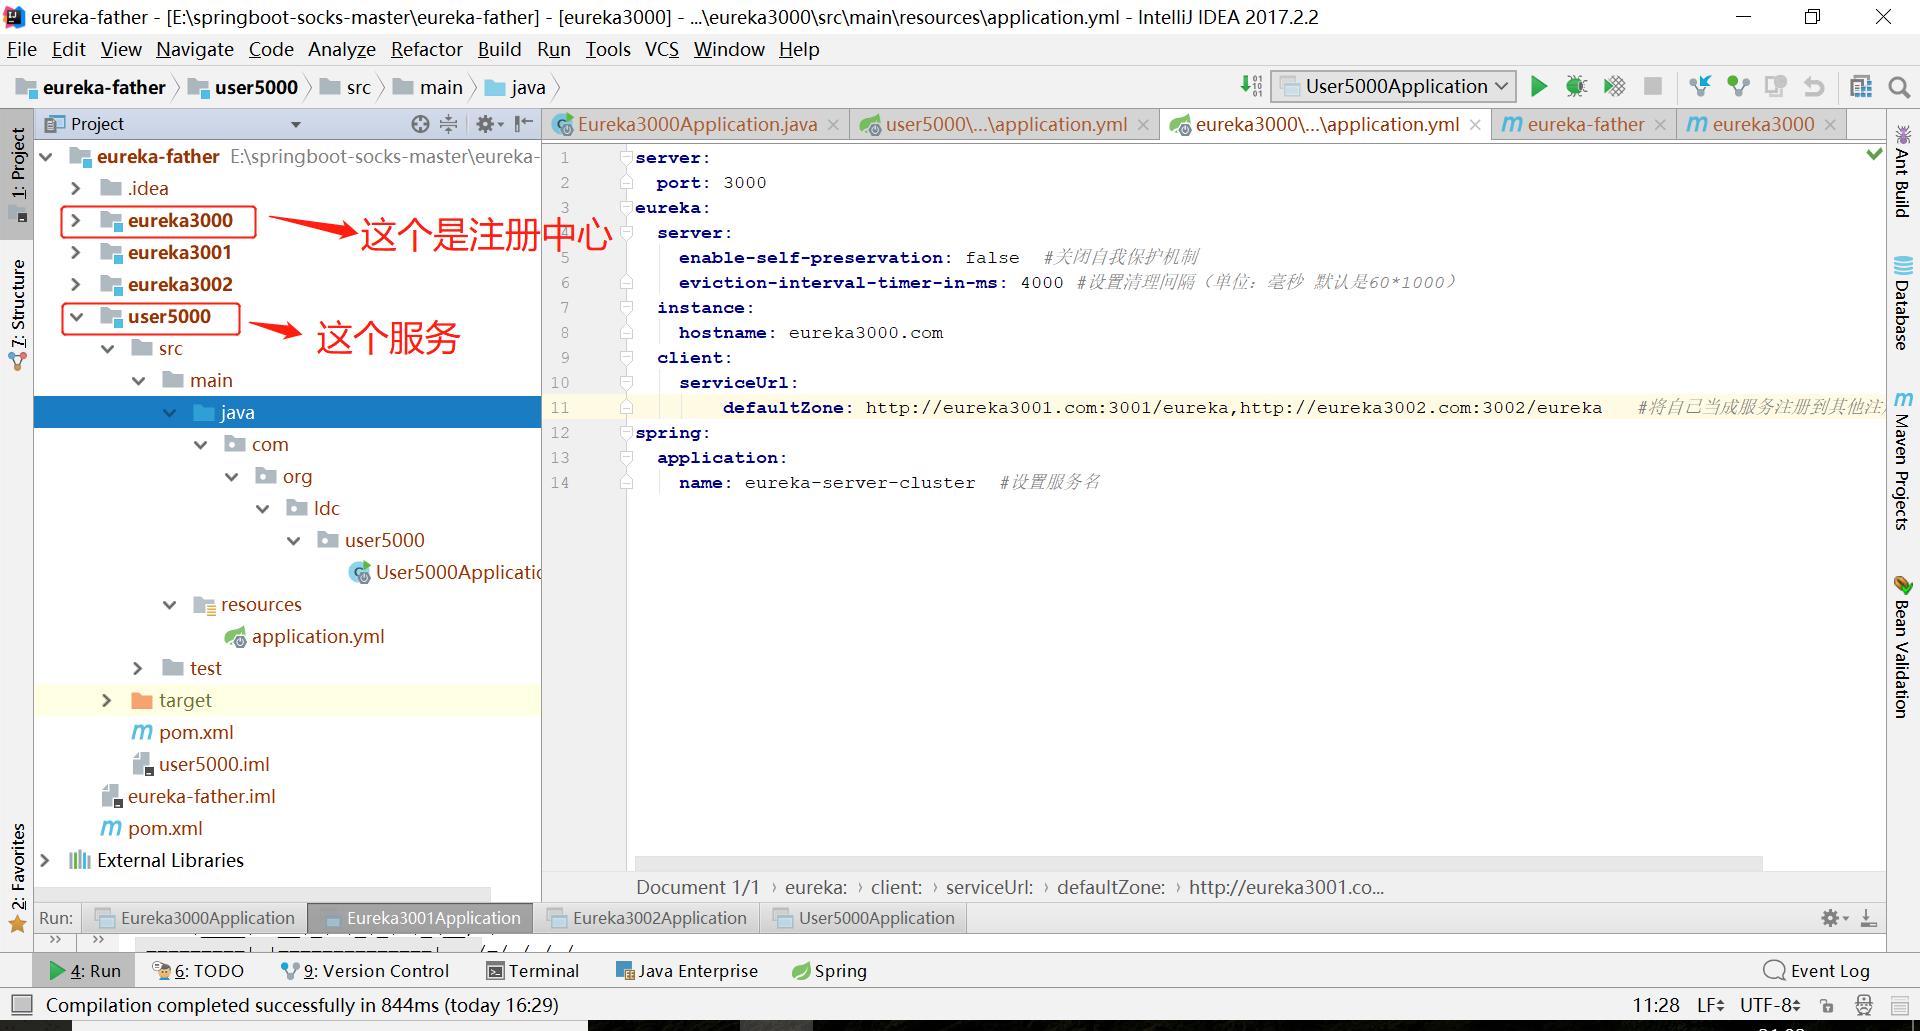Toggle the Spring tool window
This screenshot has width=1920, height=1031.
click(x=829, y=971)
